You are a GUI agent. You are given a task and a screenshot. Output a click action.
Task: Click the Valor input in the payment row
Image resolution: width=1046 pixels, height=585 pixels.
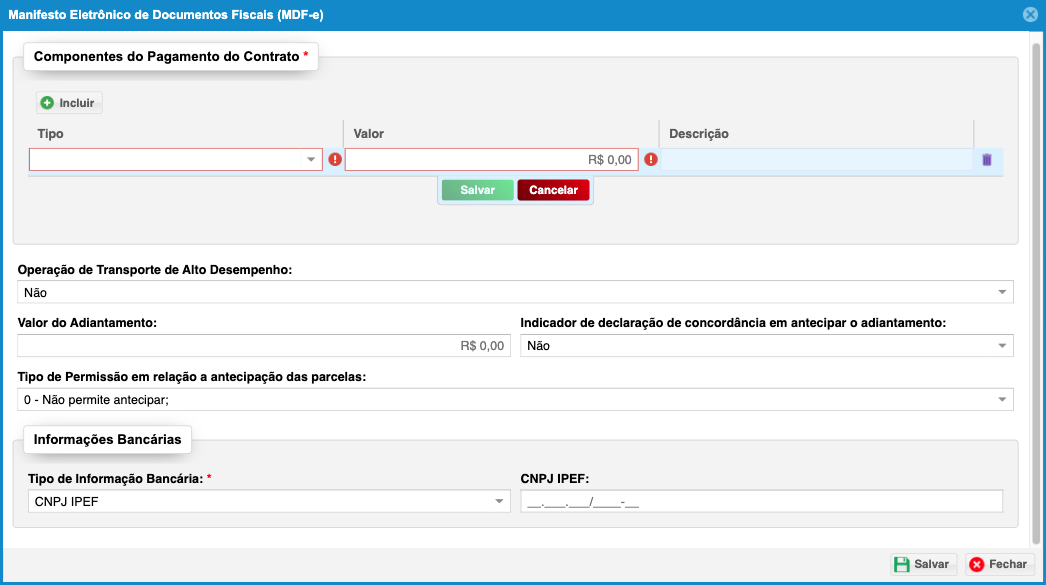pyautogui.click(x=491, y=160)
